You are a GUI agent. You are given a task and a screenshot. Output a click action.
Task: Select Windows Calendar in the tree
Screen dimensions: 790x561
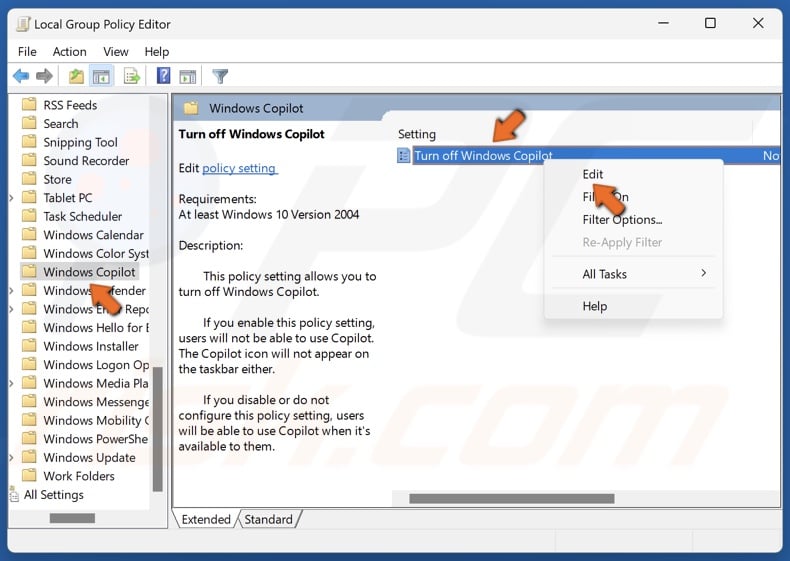(x=93, y=235)
